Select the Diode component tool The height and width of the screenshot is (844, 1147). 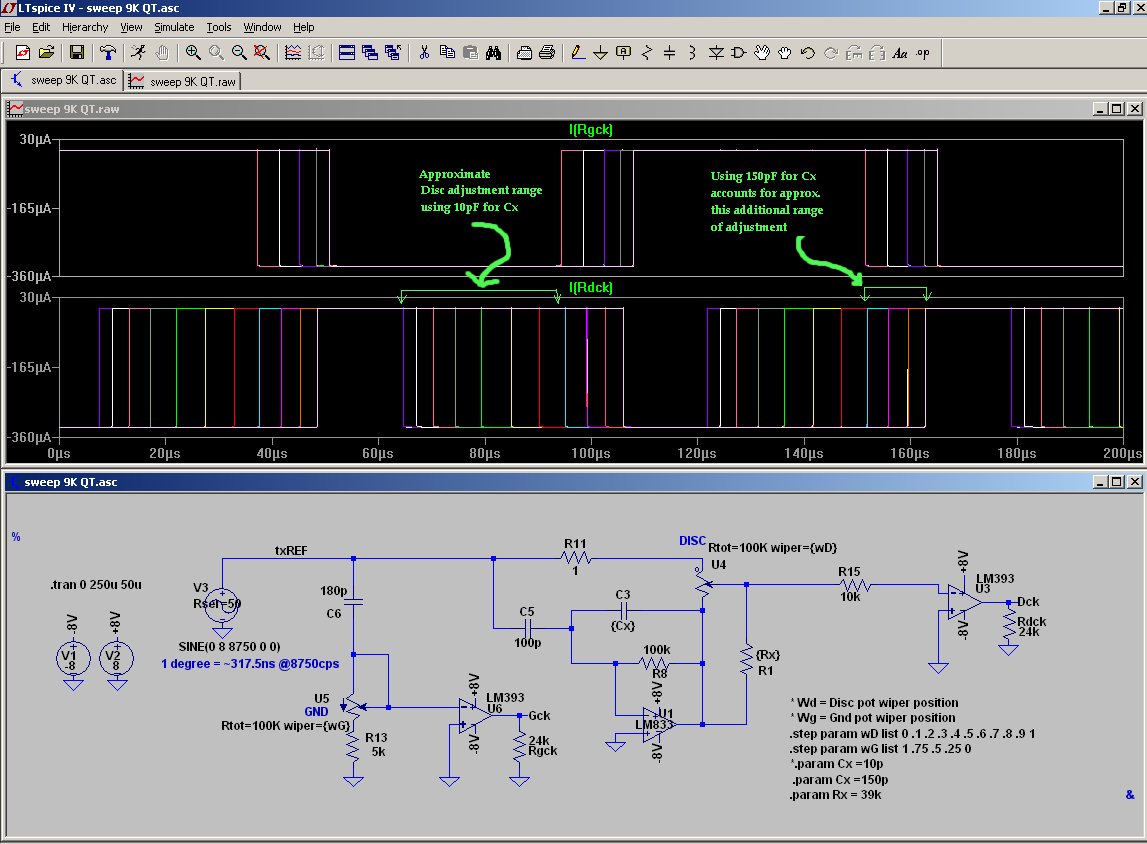coord(716,53)
